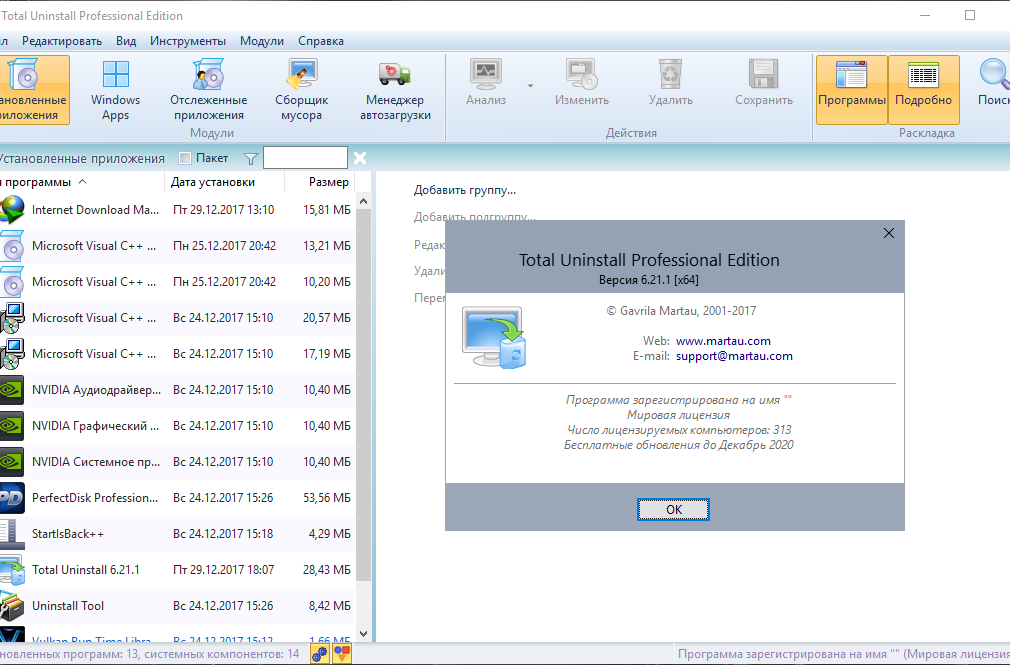This screenshot has height=665, width=1010.
Task: Close the About dialog with X
Action: click(x=889, y=233)
